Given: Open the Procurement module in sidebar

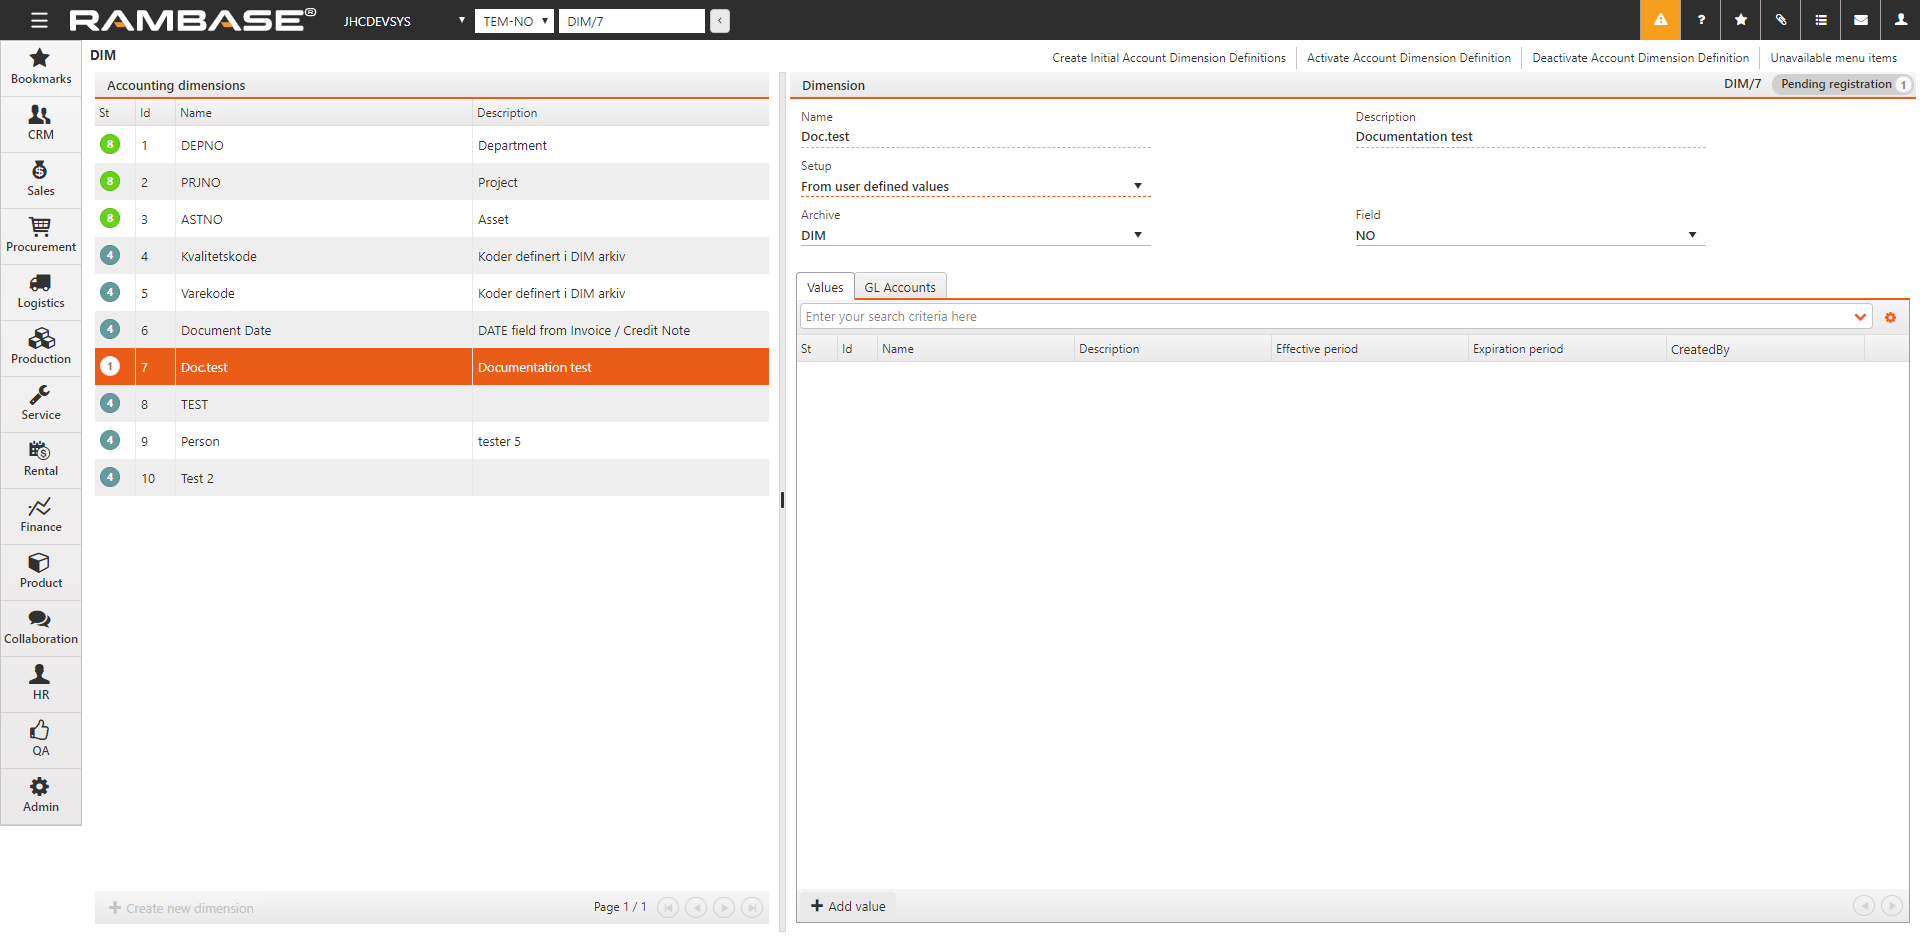Looking at the screenshot, I should tap(41, 235).
